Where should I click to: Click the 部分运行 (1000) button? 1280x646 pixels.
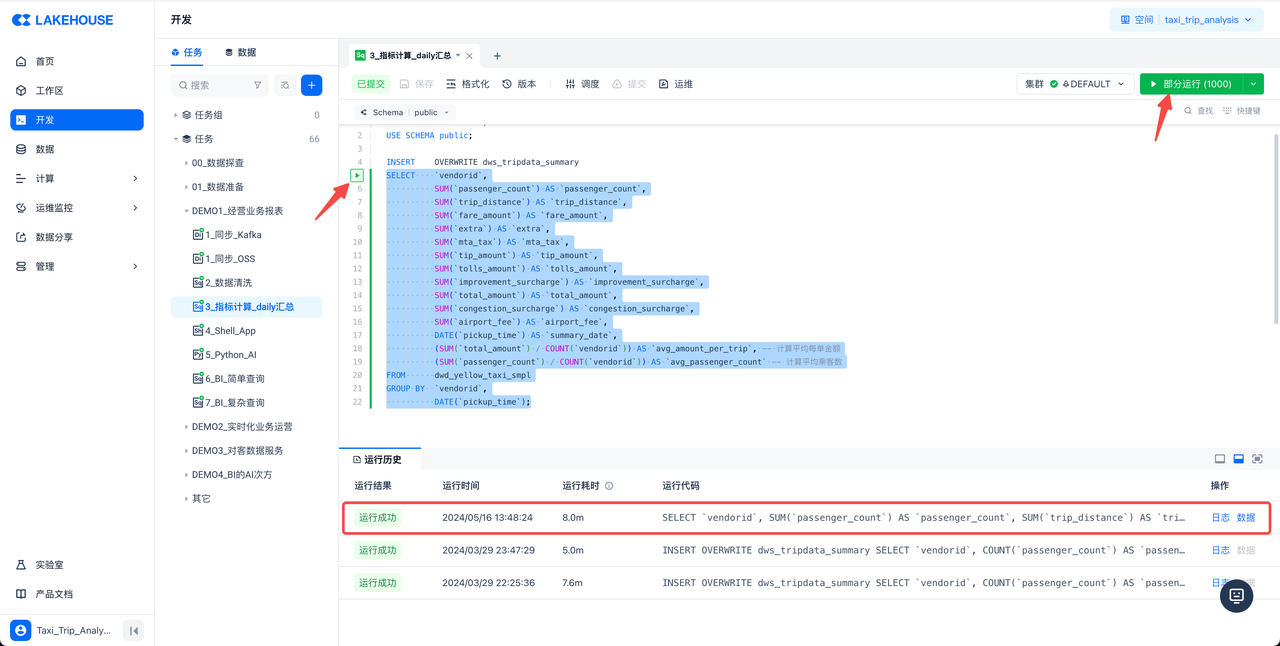[x=1190, y=84]
